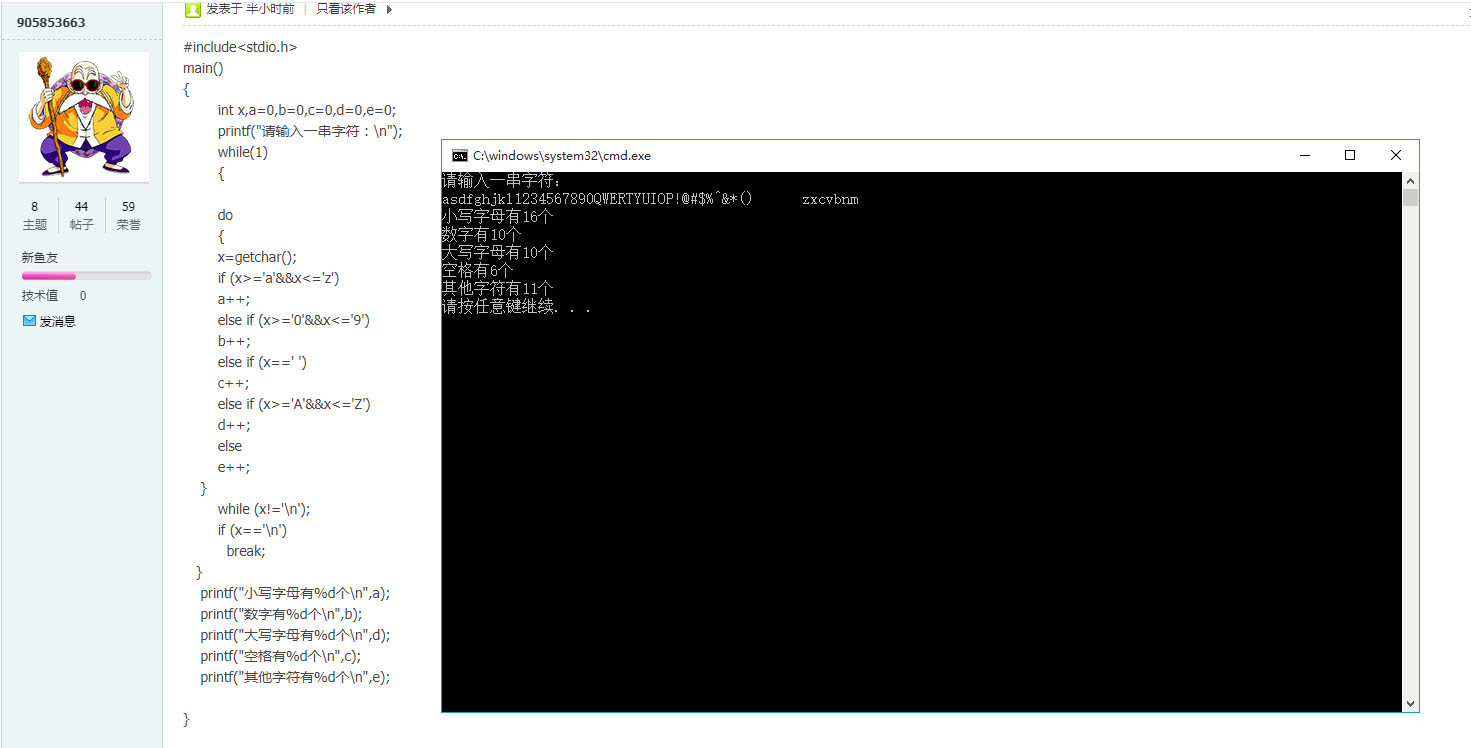Click the code line break;
The image size is (1471, 748).
[x=246, y=551]
